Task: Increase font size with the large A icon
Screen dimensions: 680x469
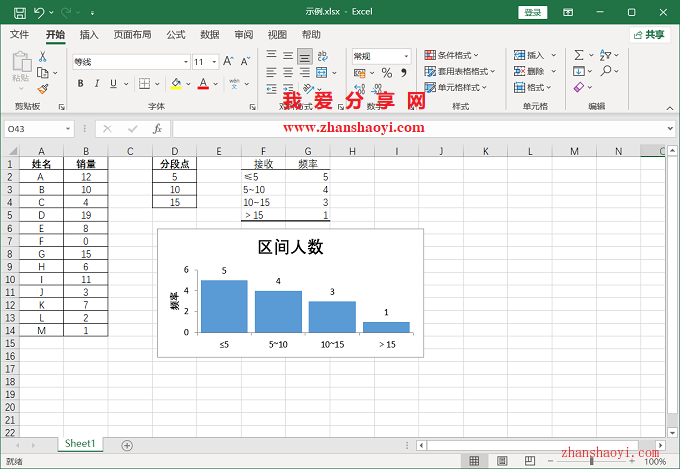Action: point(228,62)
